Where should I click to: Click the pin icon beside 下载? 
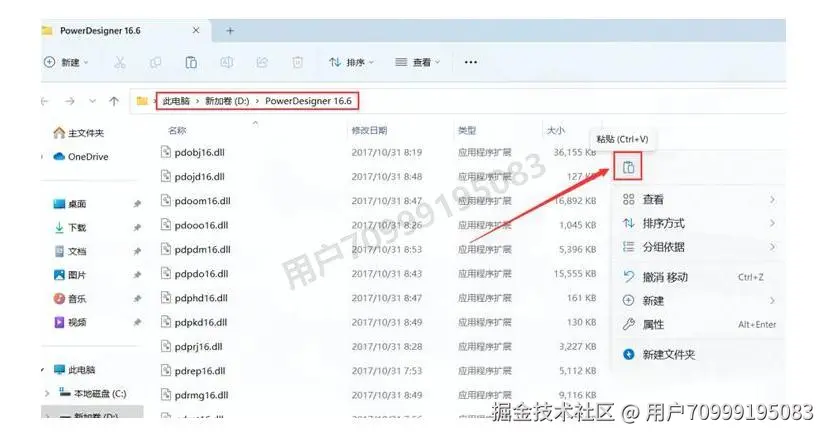137,228
